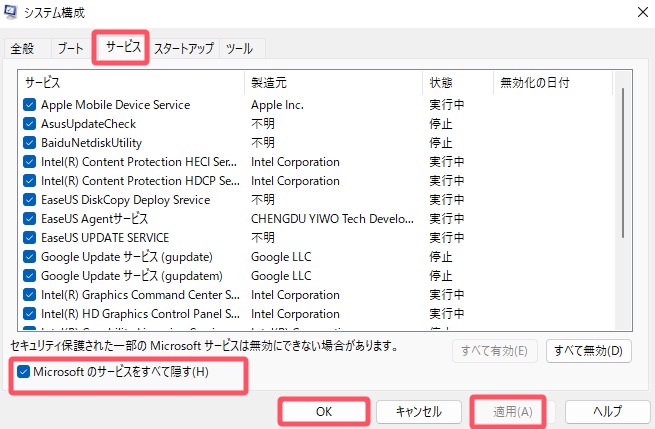Sort by the 製造元 column header

333,83
